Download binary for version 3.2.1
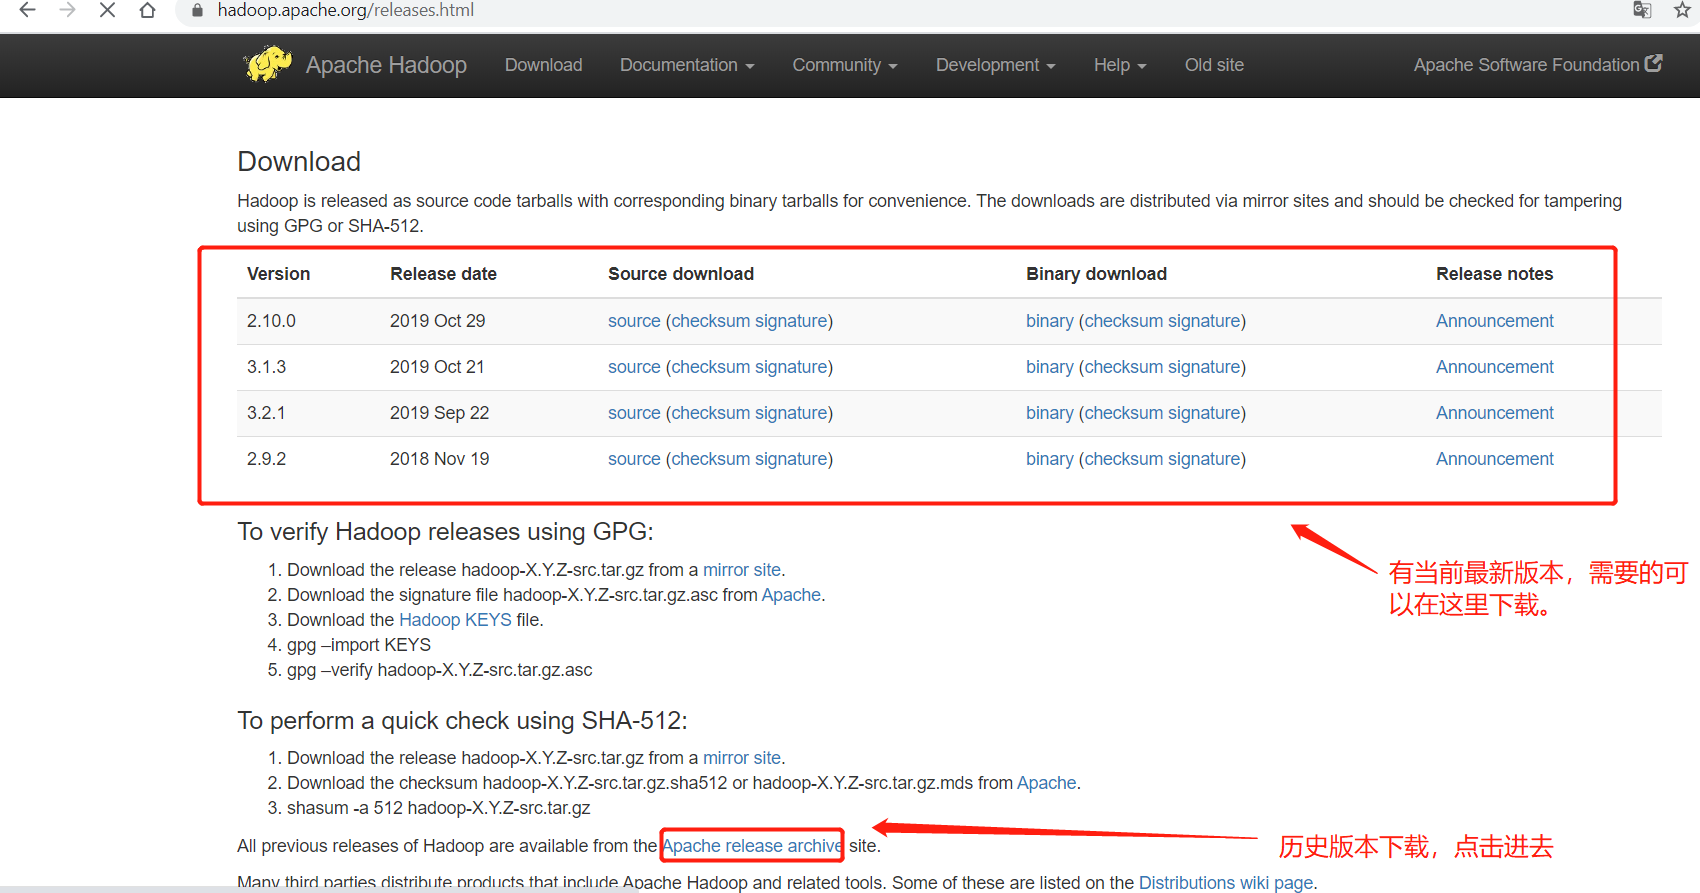 (x=1050, y=413)
